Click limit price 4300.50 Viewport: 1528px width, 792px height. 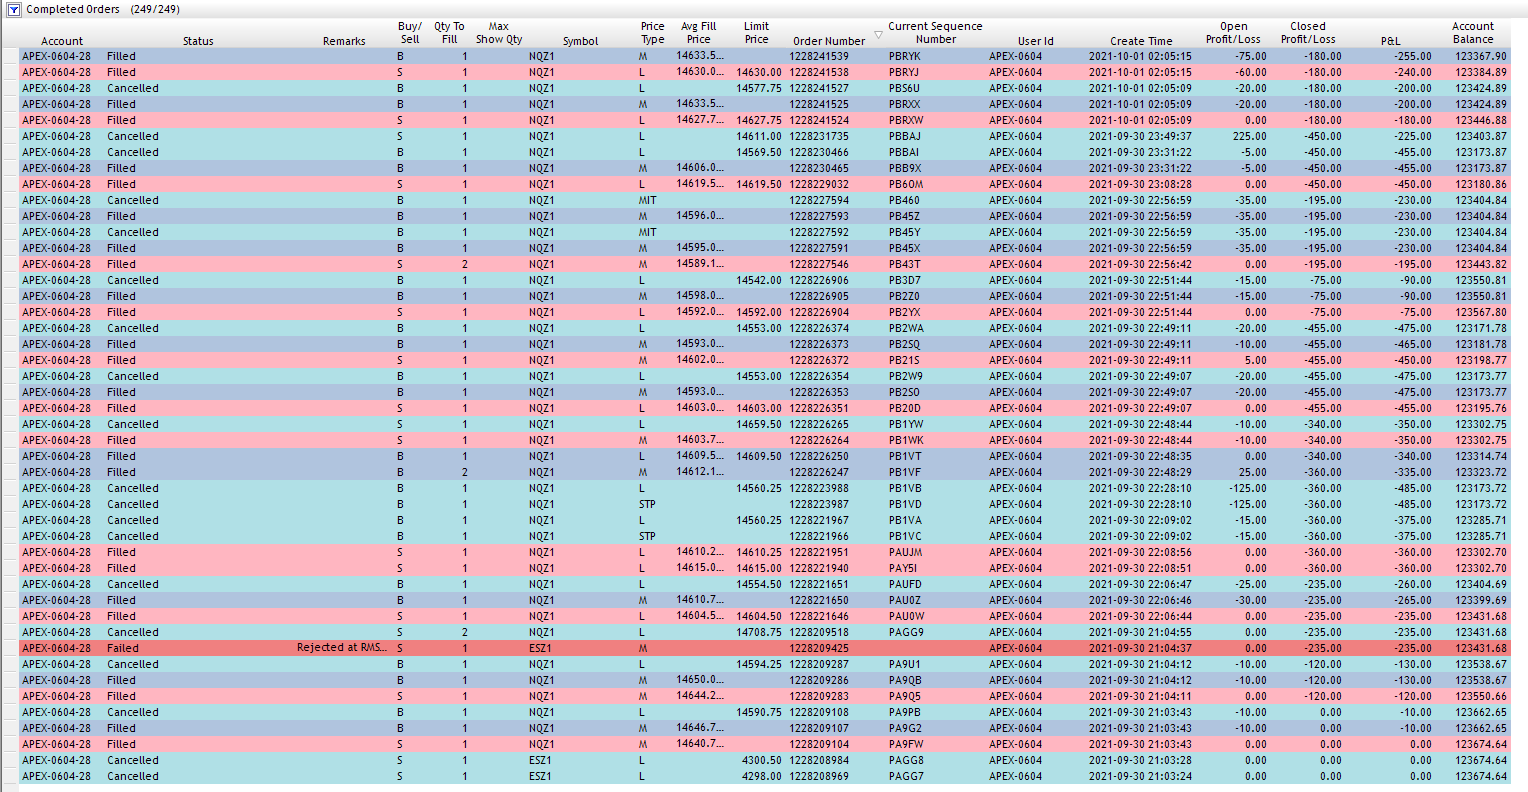click(762, 760)
